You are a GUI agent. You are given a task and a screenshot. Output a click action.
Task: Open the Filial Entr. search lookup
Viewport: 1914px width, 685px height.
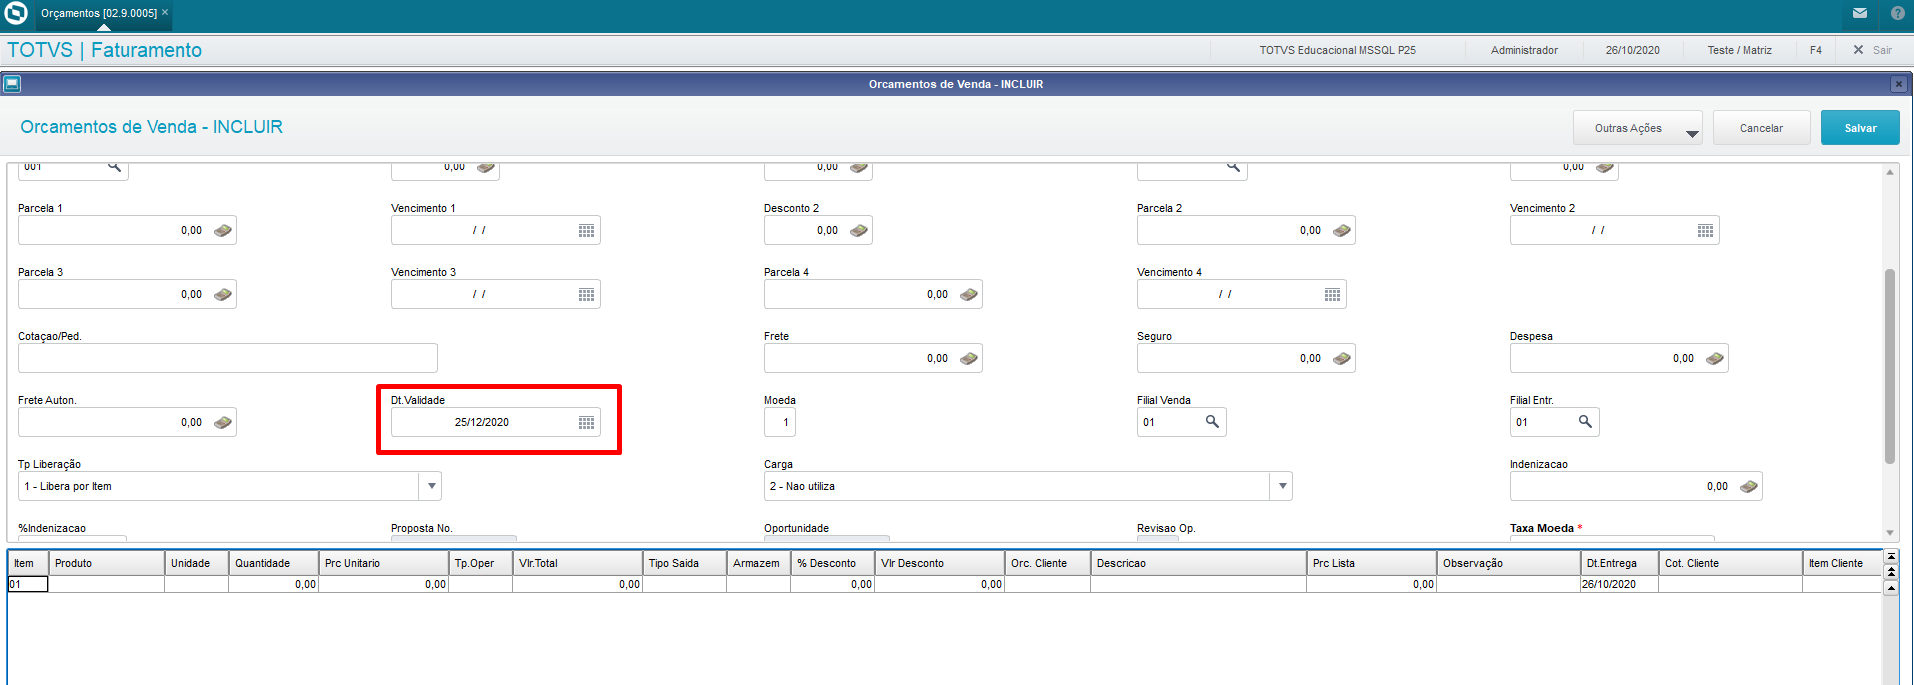point(1585,422)
